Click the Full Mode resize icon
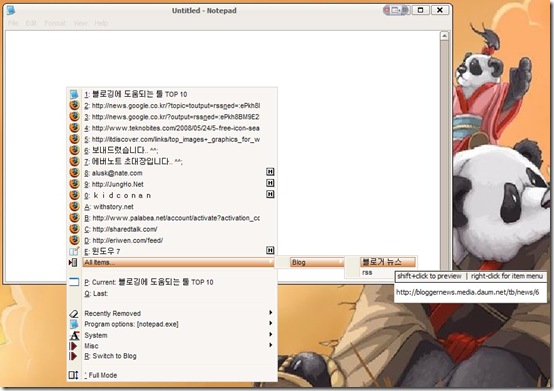Viewport: 554px width, 391px height. pyautogui.click(x=73, y=375)
